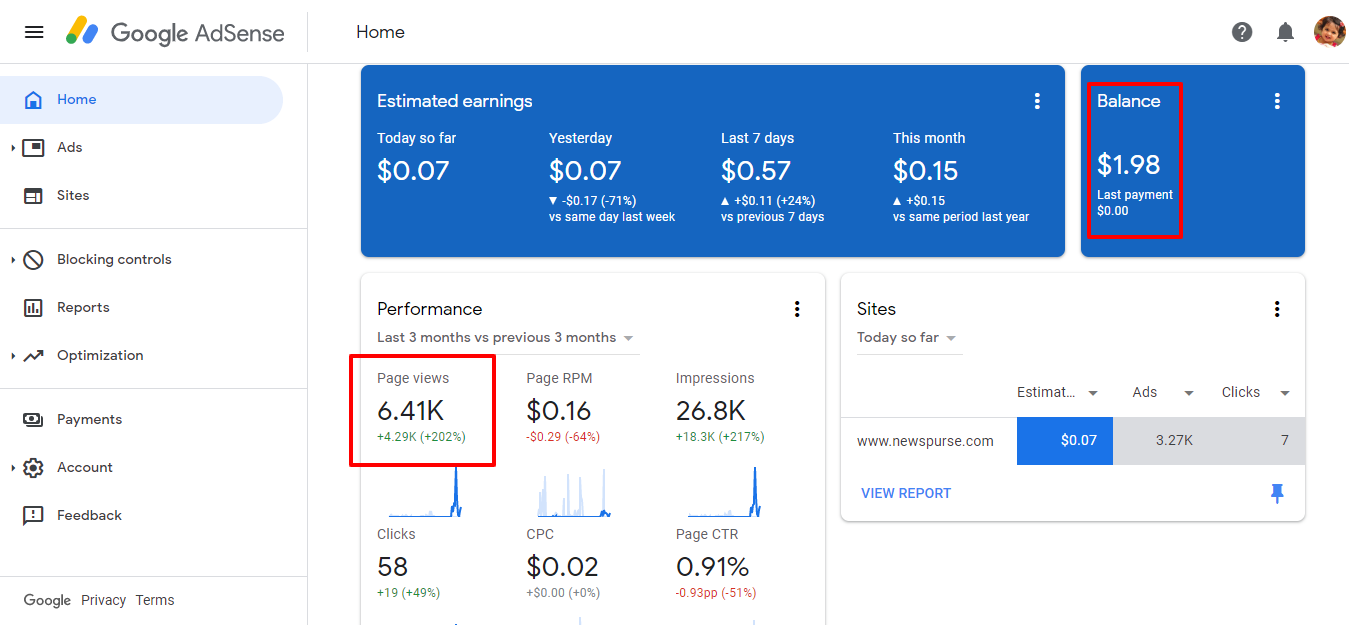Open Estimated earnings card options menu
This screenshot has width=1349, height=625.
[1037, 101]
